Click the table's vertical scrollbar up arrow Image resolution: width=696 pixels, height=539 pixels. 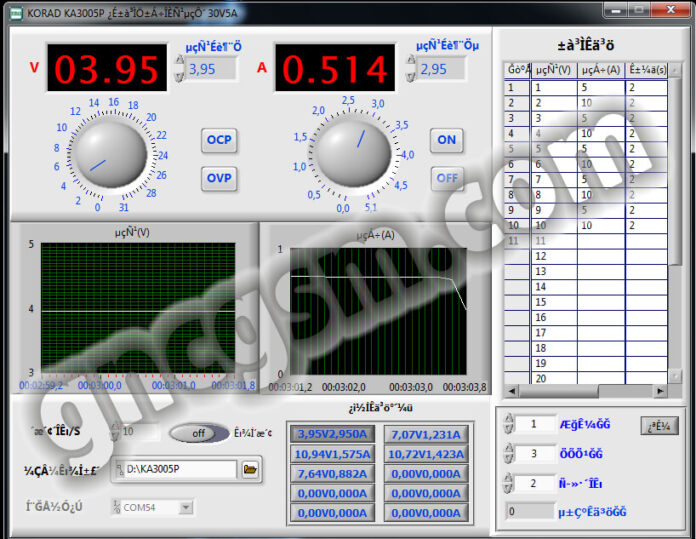[675, 70]
